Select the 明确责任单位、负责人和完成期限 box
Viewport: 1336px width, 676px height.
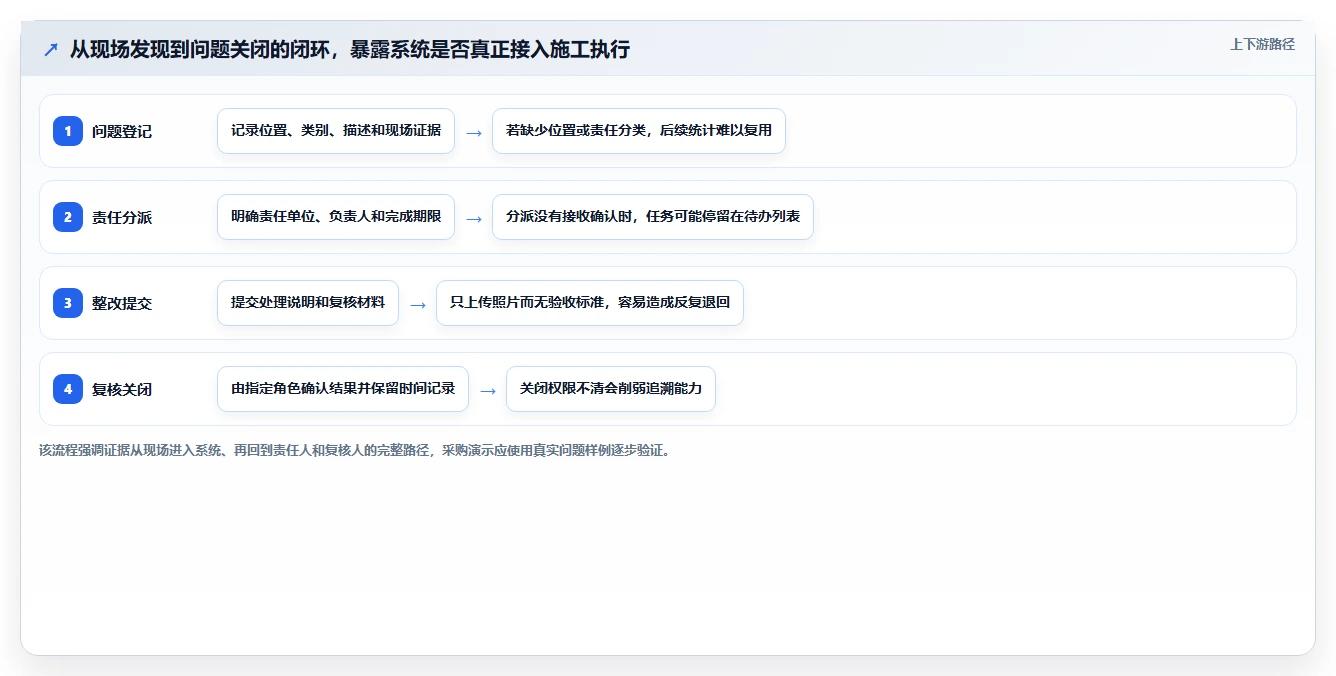336,217
